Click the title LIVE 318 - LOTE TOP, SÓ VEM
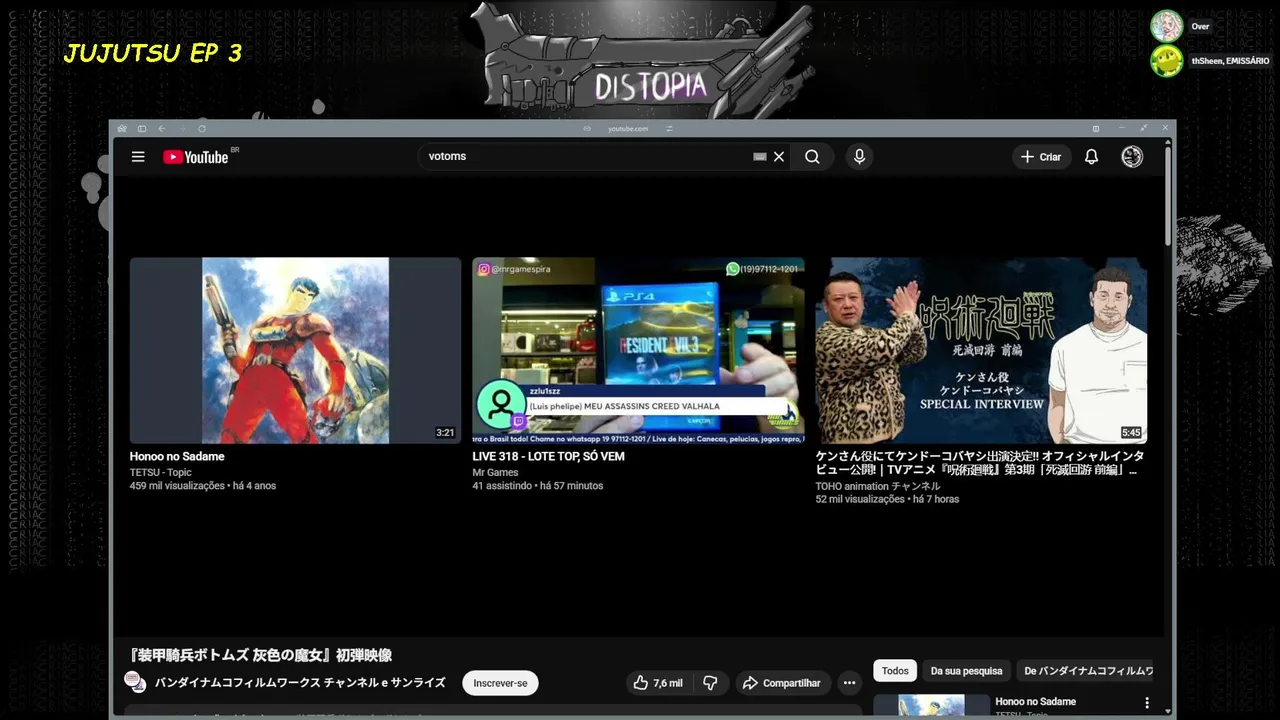1280x720 pixels. click(548, 457)
